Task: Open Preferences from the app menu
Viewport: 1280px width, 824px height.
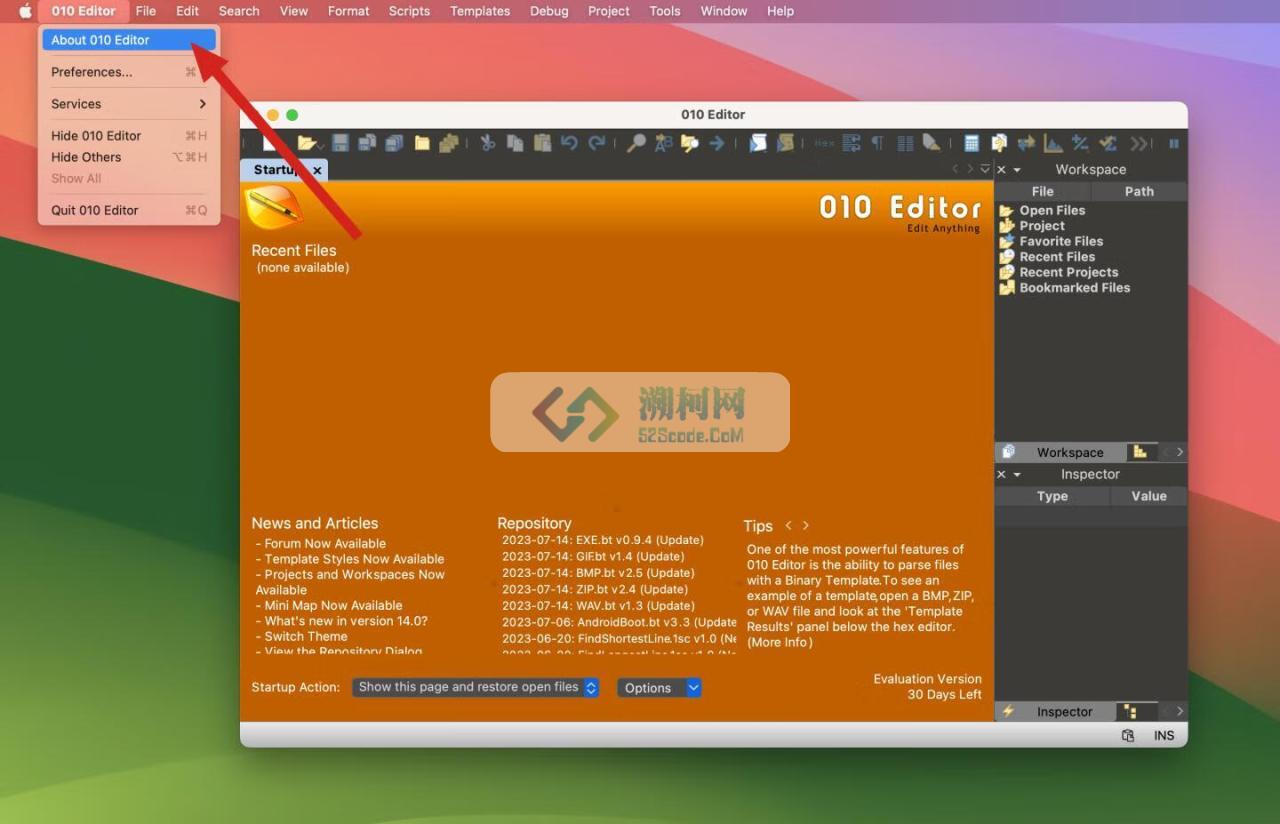Action: (x=129, y=72)
